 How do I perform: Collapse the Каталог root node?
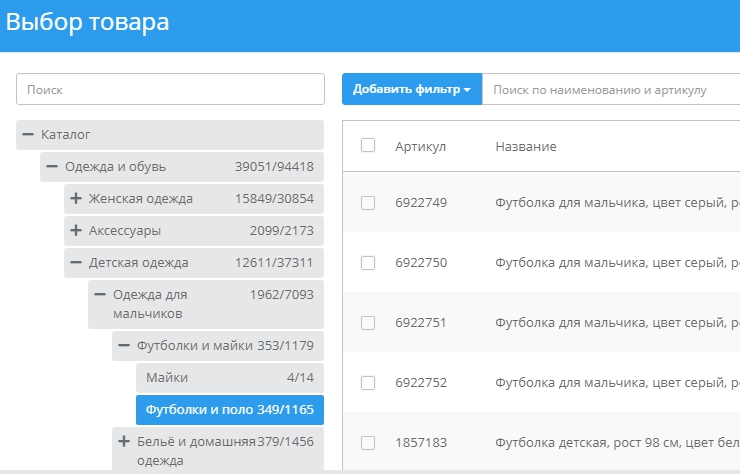pyautogui.click(x=28, y=134)
